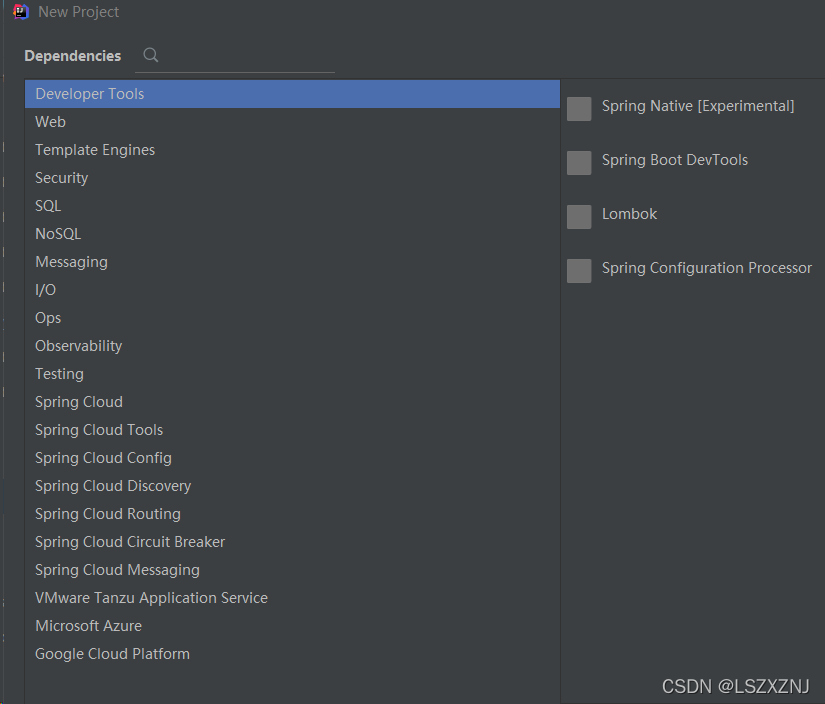825x704 pixels.
Task: Choose the I/O category
Action: 292,290
